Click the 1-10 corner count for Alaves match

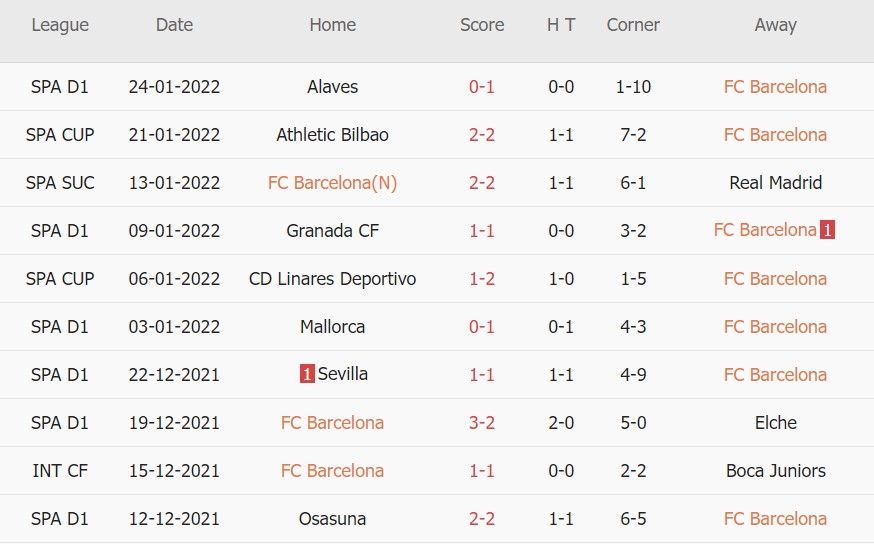[x=633, y=87]
